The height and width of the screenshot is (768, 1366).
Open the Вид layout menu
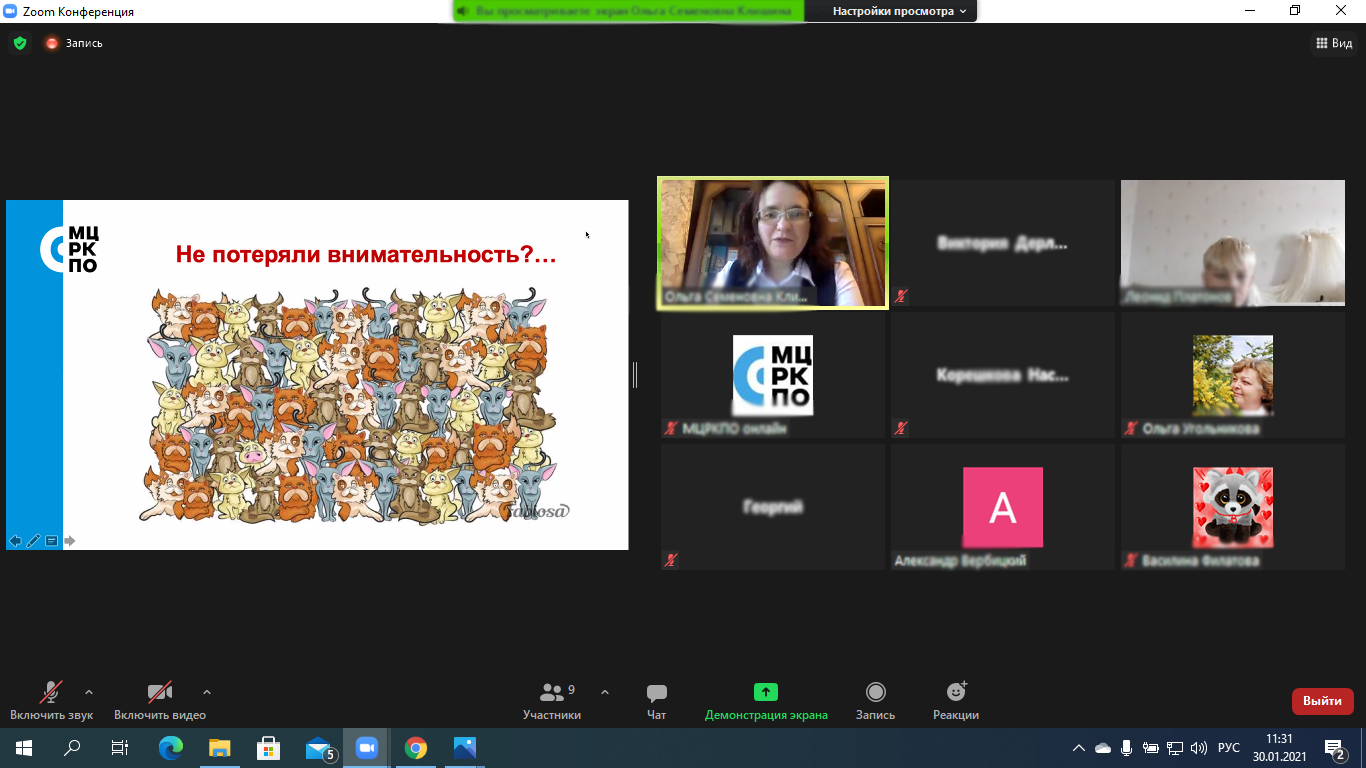1334,43
